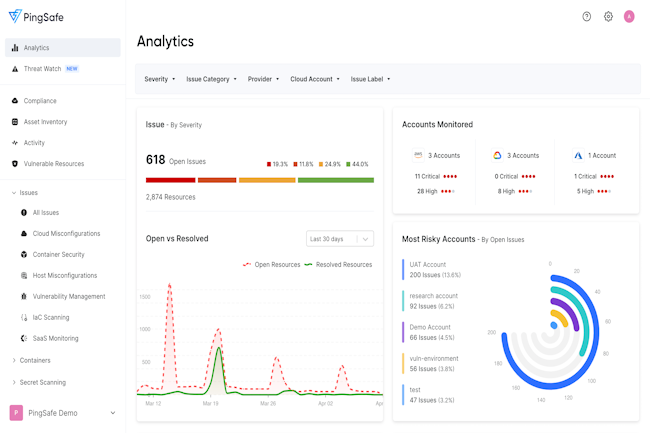
Task: Click the 2,874 Resources text
Action: pos(170,197)
